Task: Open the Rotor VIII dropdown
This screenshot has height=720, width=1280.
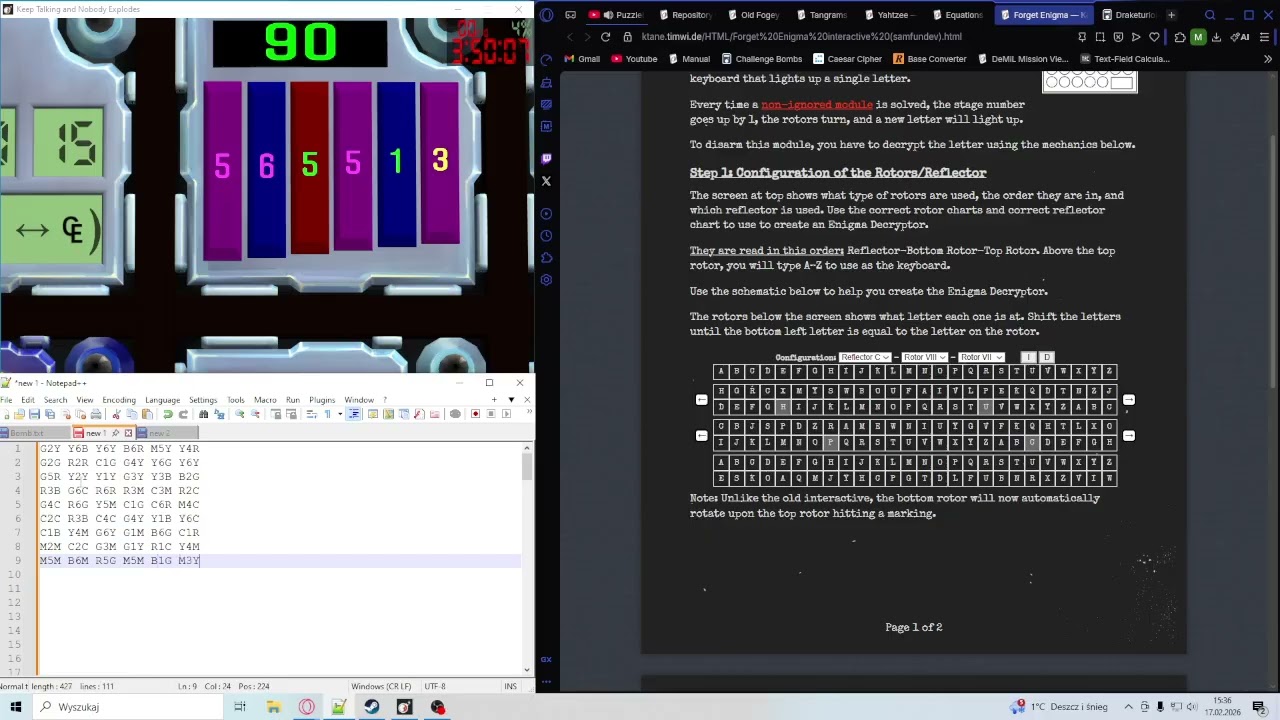Action: [924, 357]
